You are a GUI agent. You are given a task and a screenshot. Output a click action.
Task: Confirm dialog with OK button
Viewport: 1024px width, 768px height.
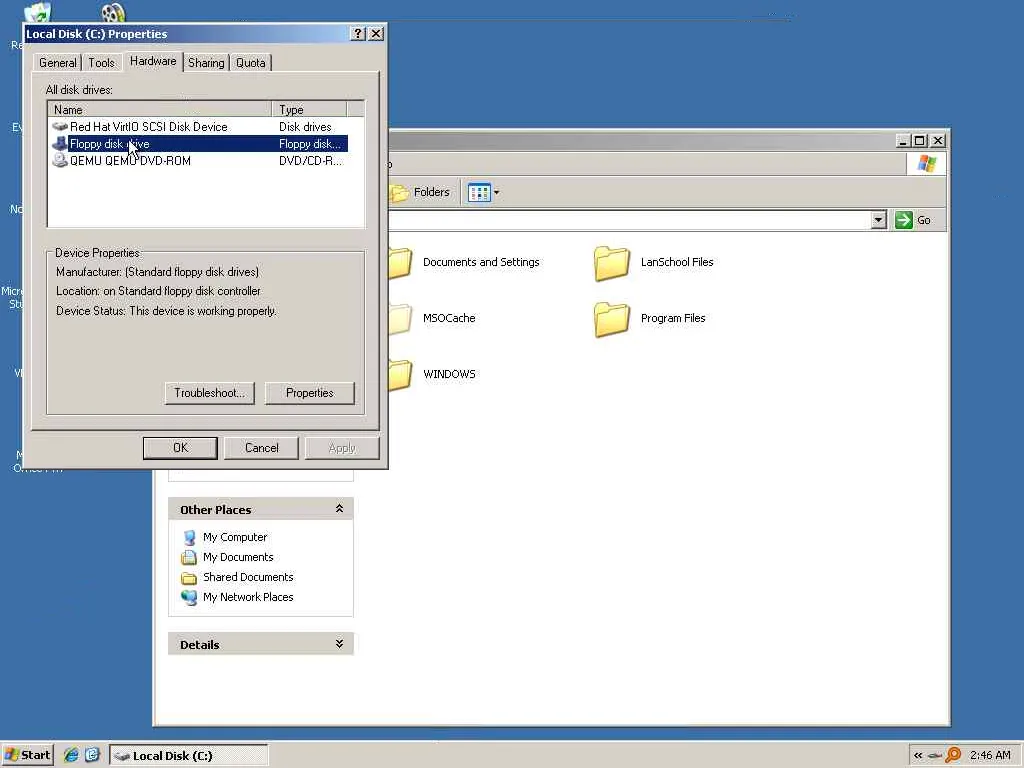coord(180,448)
